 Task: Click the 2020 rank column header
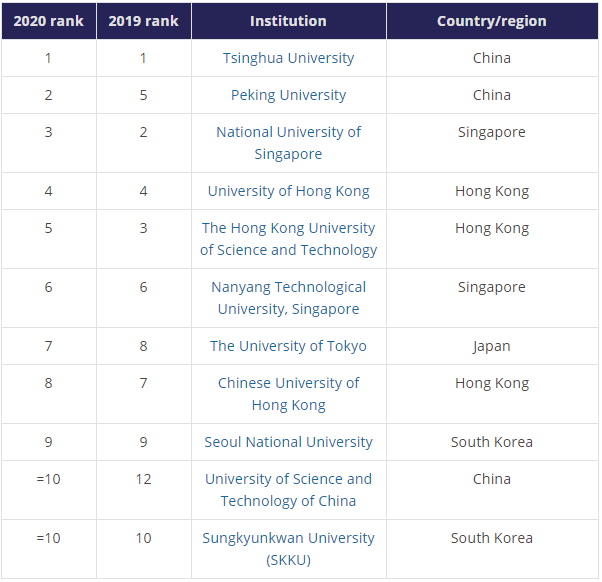click(x=48, y=21)
